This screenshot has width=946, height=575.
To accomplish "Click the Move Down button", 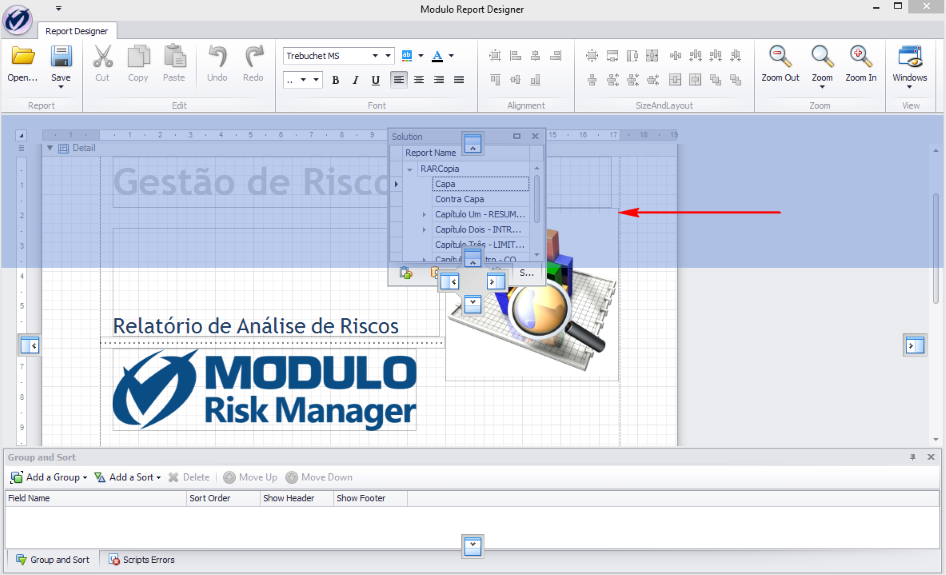I will [319, 477].
